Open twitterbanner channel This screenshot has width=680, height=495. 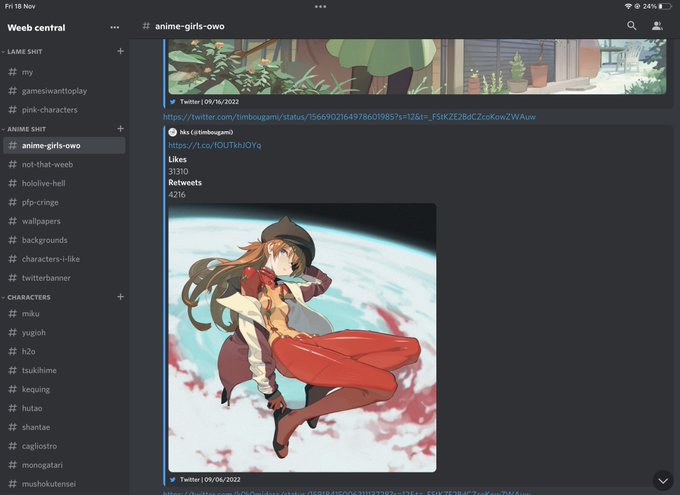pyautogui.click(x=64, y=278)
